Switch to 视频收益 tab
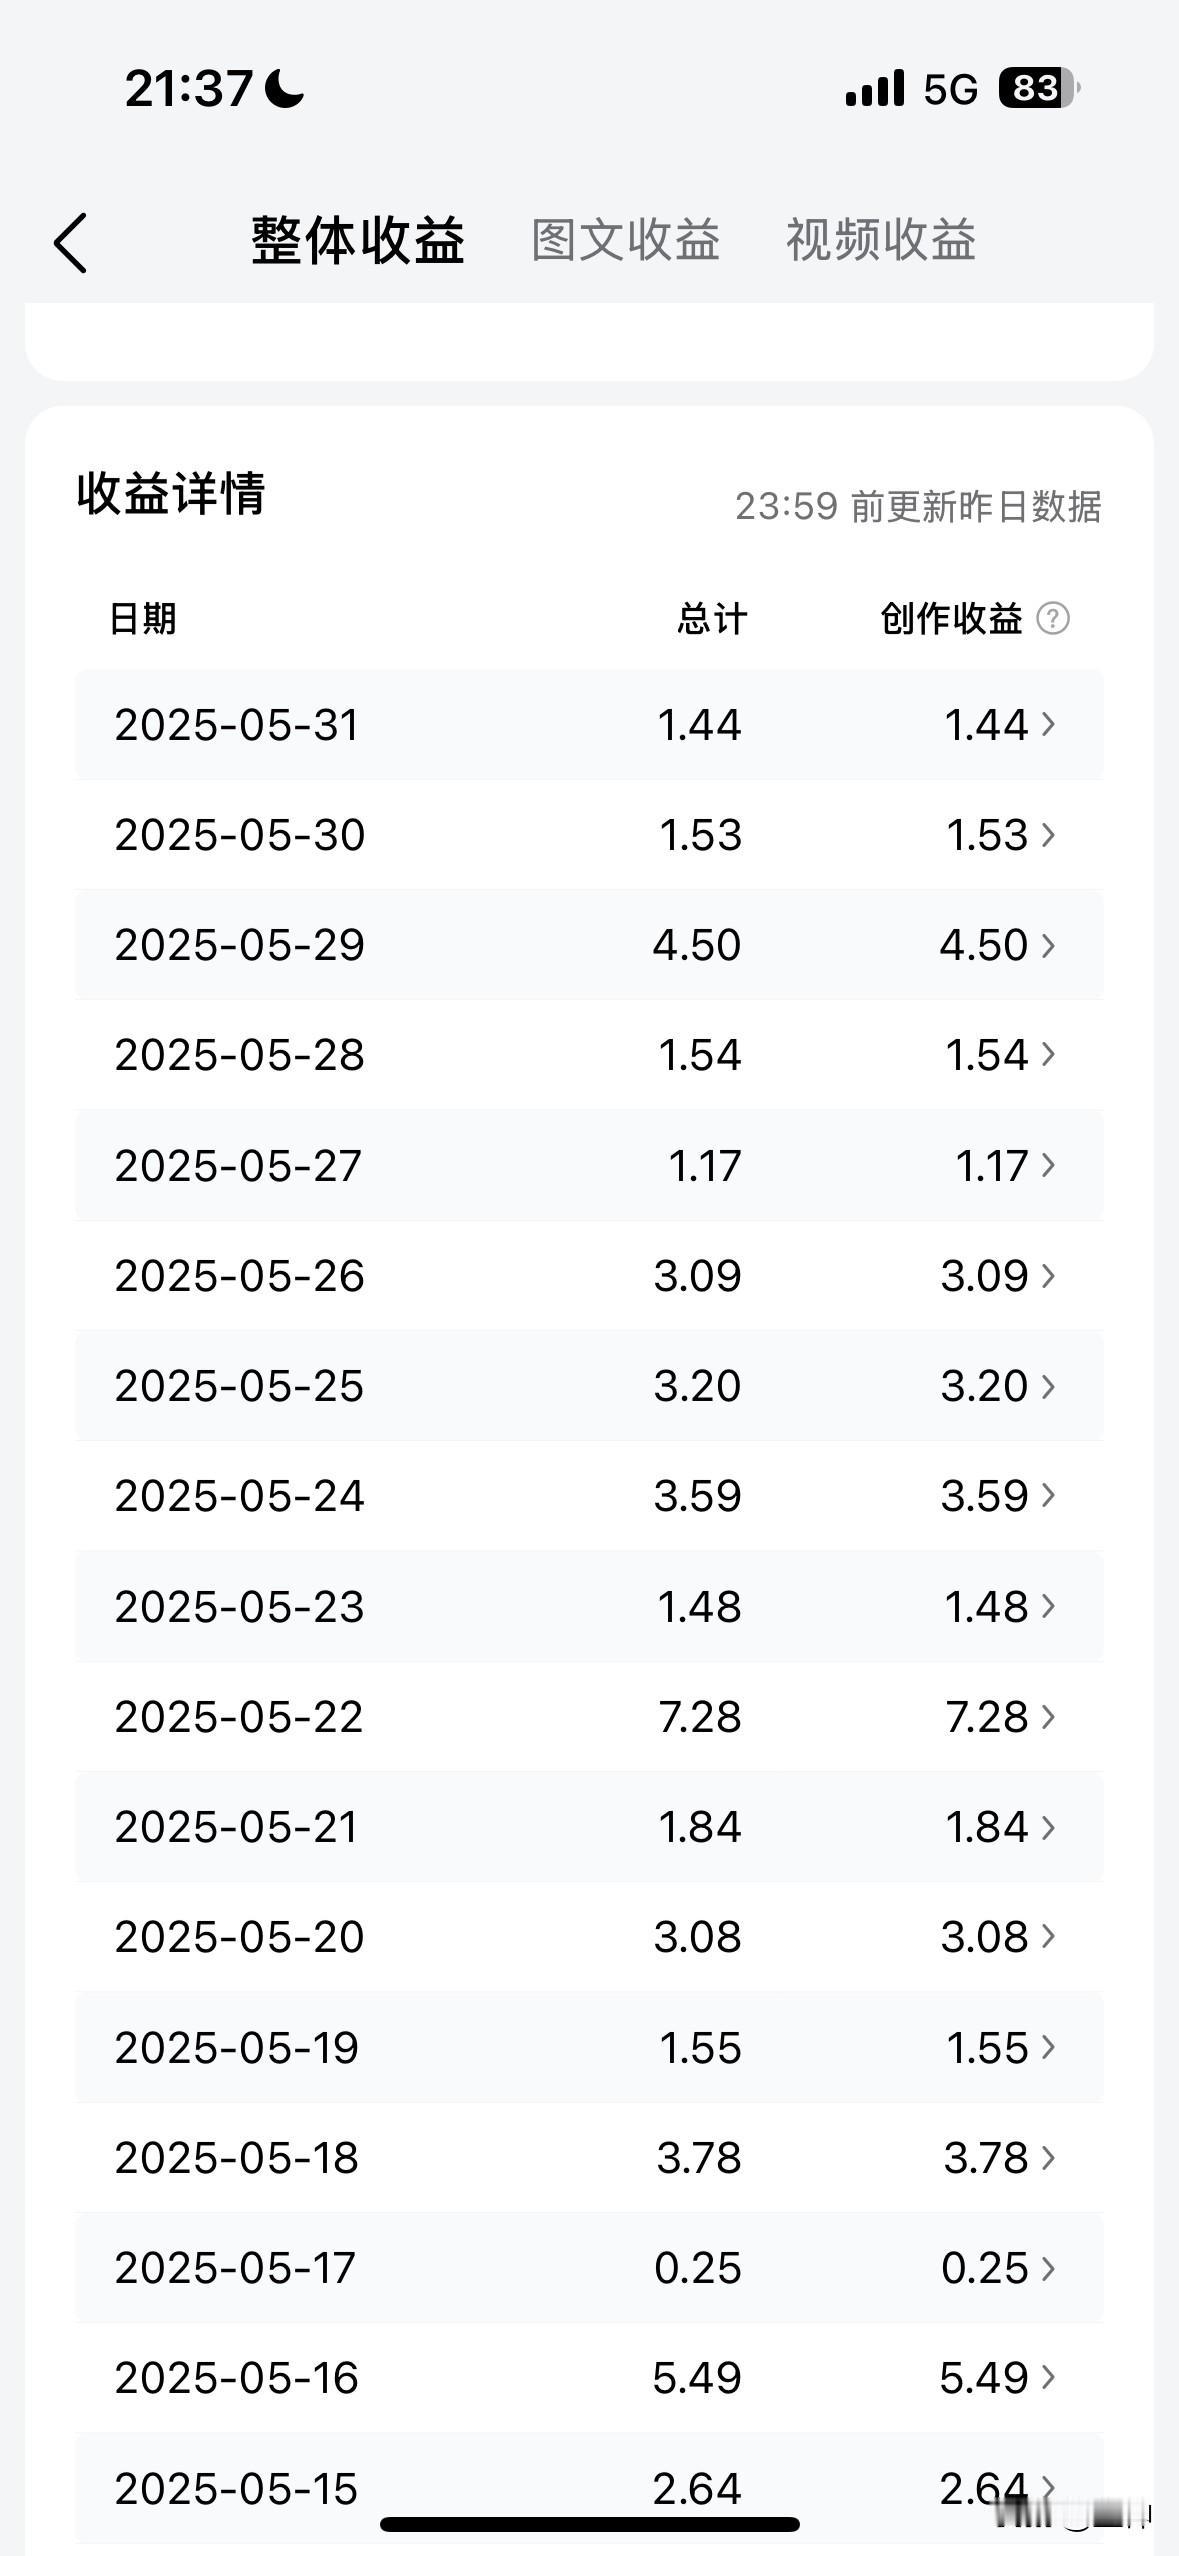The image size is (1179, 2556). point(881,240)
